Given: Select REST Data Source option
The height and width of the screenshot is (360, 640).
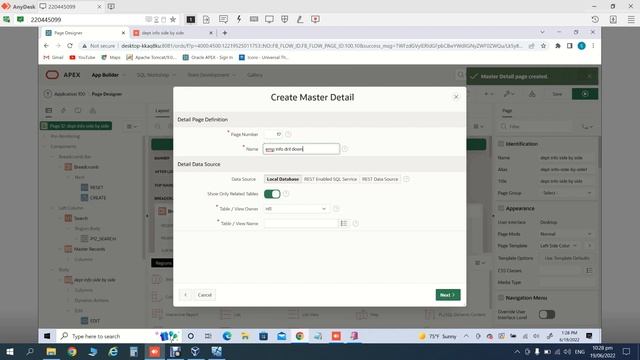Looking at the screenshot, I should [380, 179].
